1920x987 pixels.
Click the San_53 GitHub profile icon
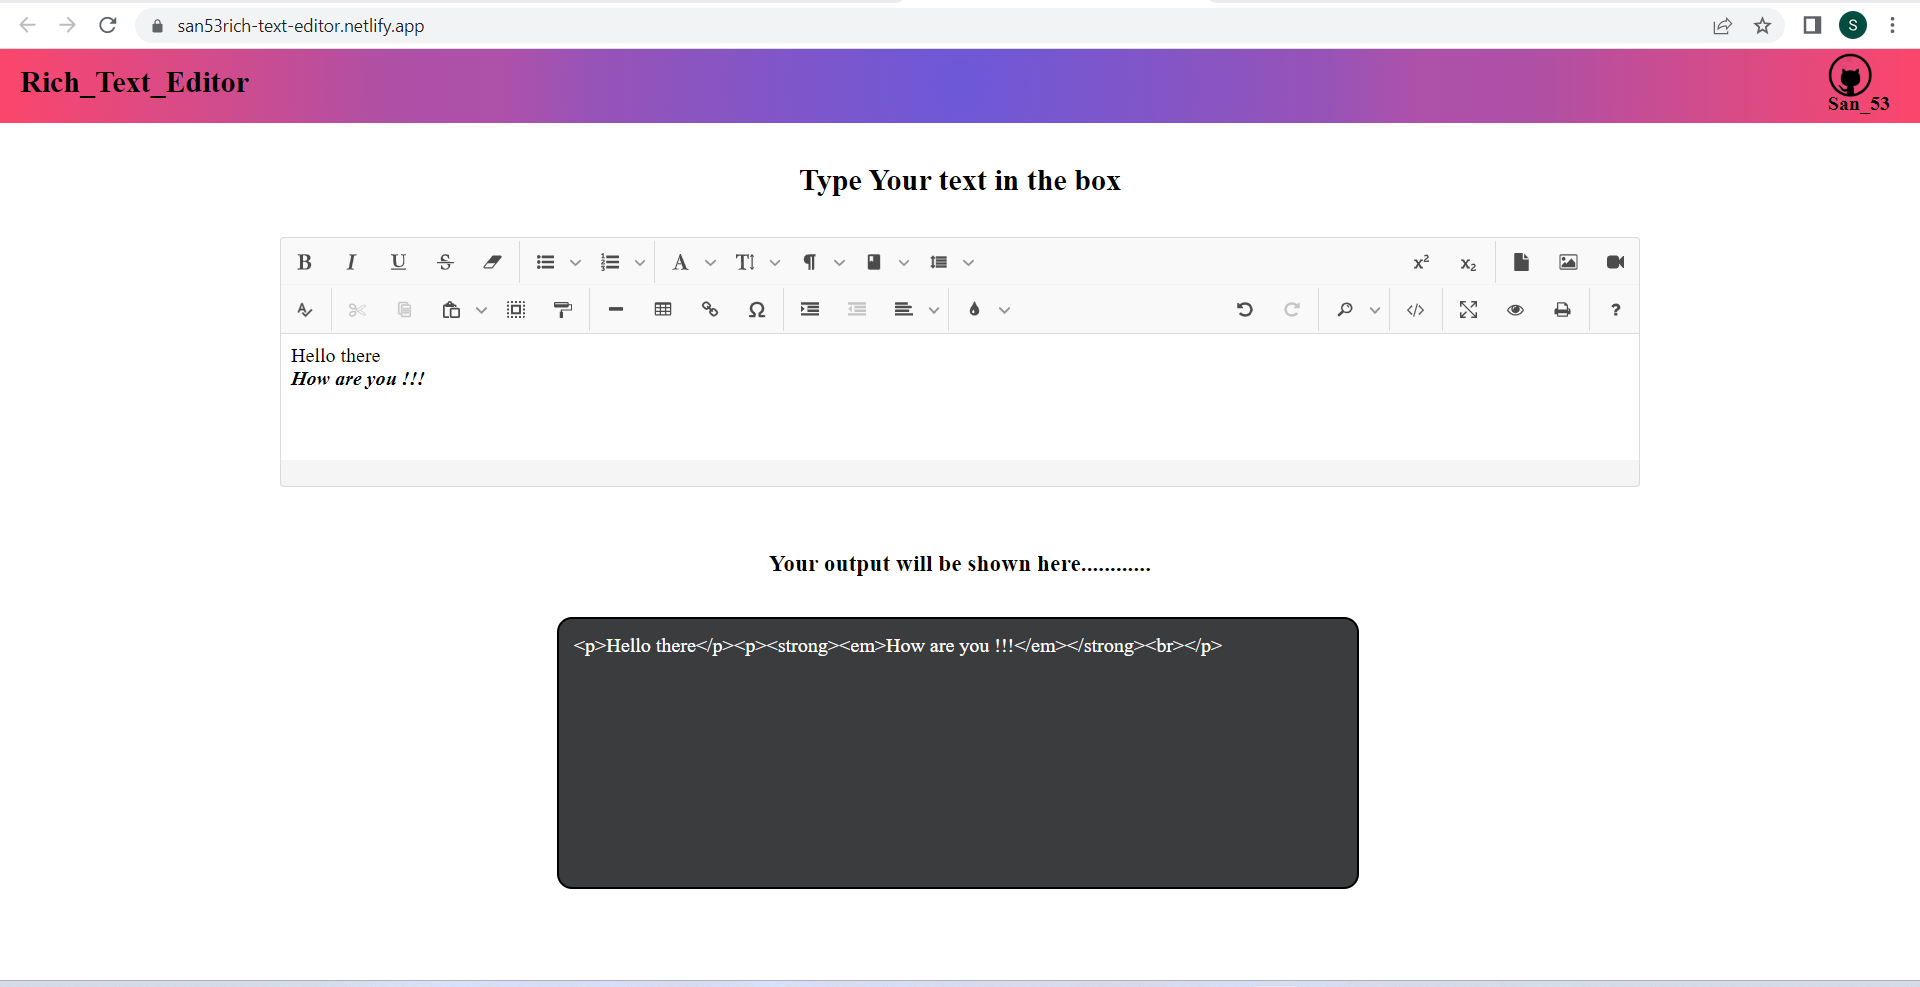click(1849, 75)
